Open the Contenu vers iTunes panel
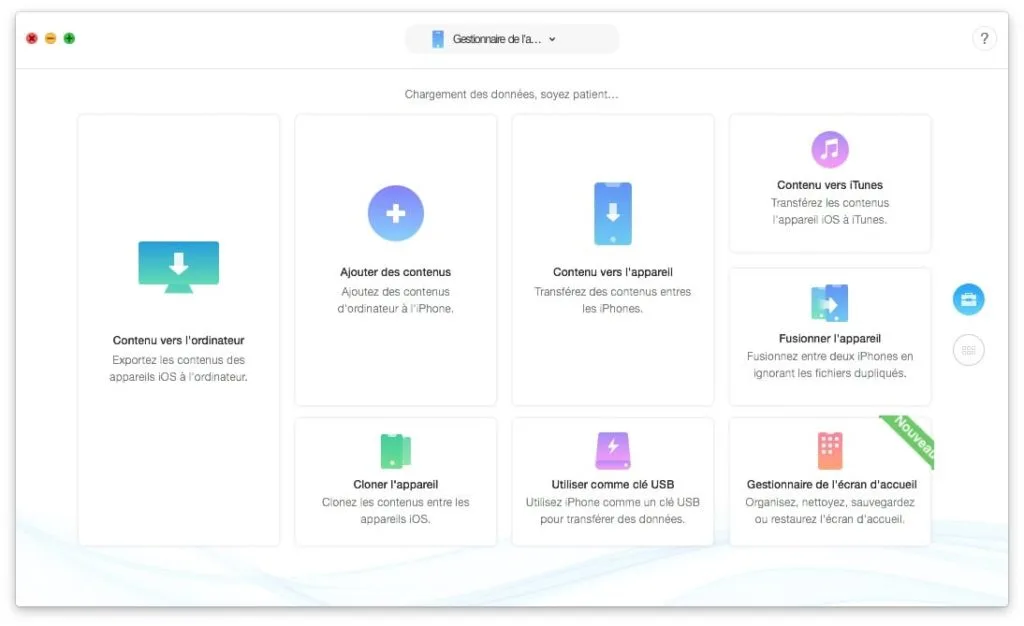 (830, 183)
